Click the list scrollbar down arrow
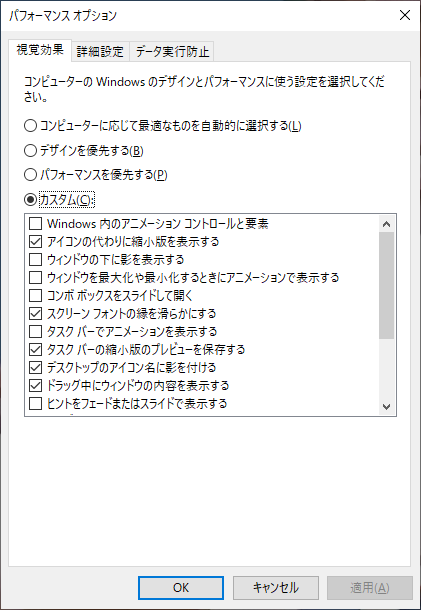Screen dimensions: 421x610 (386, 407)
